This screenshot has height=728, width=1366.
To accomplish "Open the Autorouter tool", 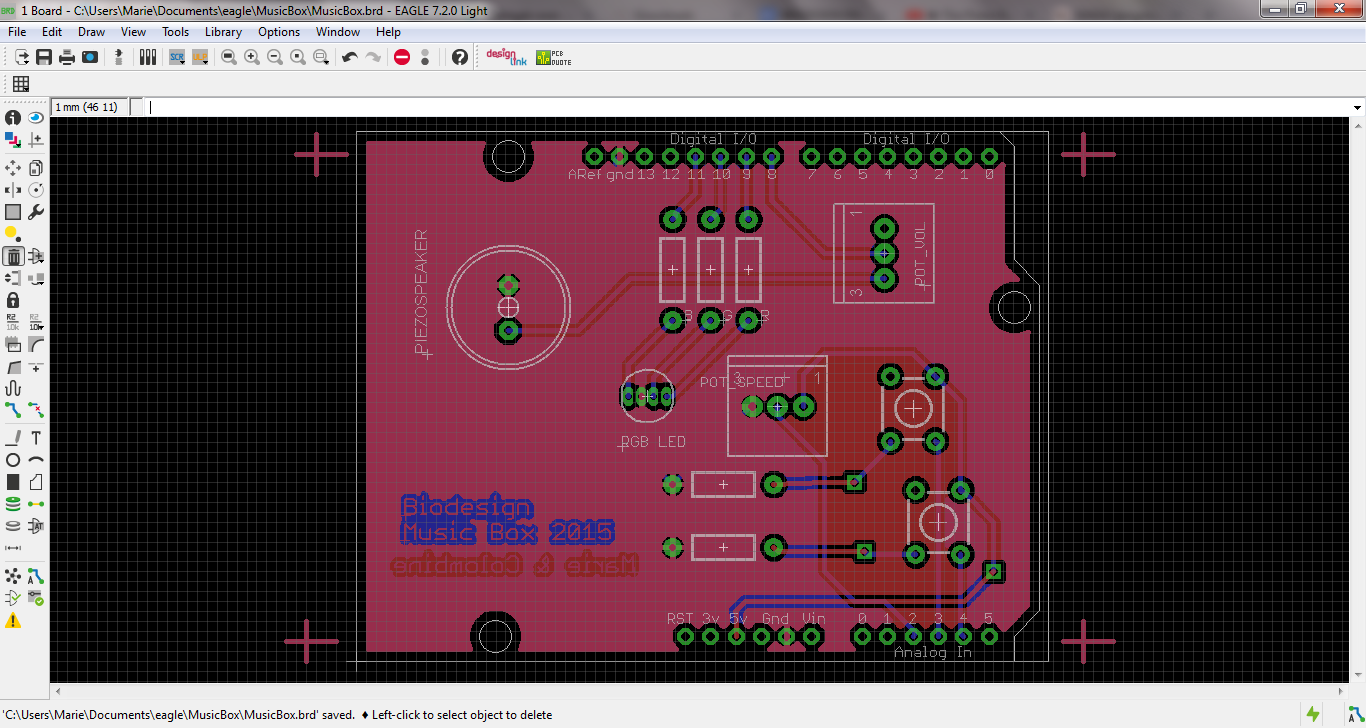I will tap(36, 575).
